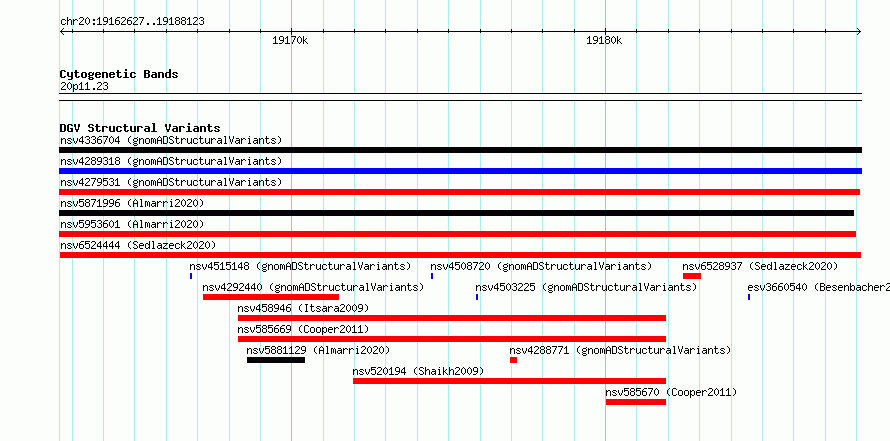
Task: Select the black nsv5871996 variant bar
Action: (x=456, y=213)
